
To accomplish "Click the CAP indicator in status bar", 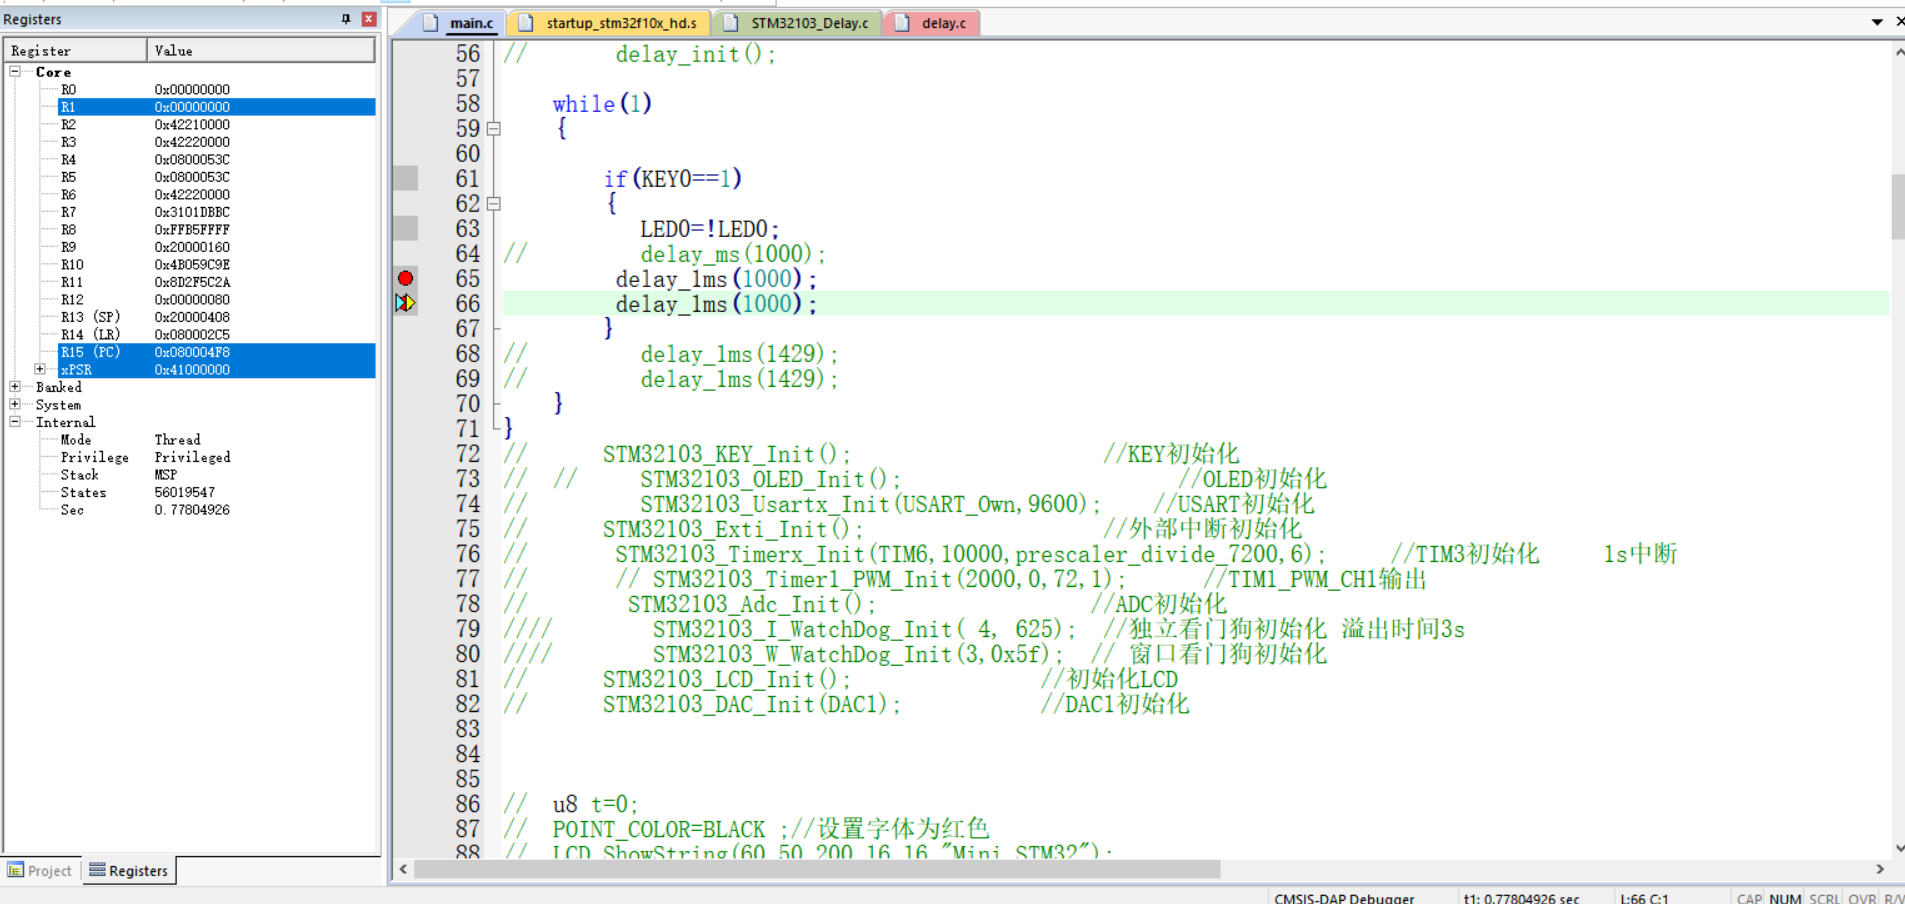I will (x=1749, y=897).
